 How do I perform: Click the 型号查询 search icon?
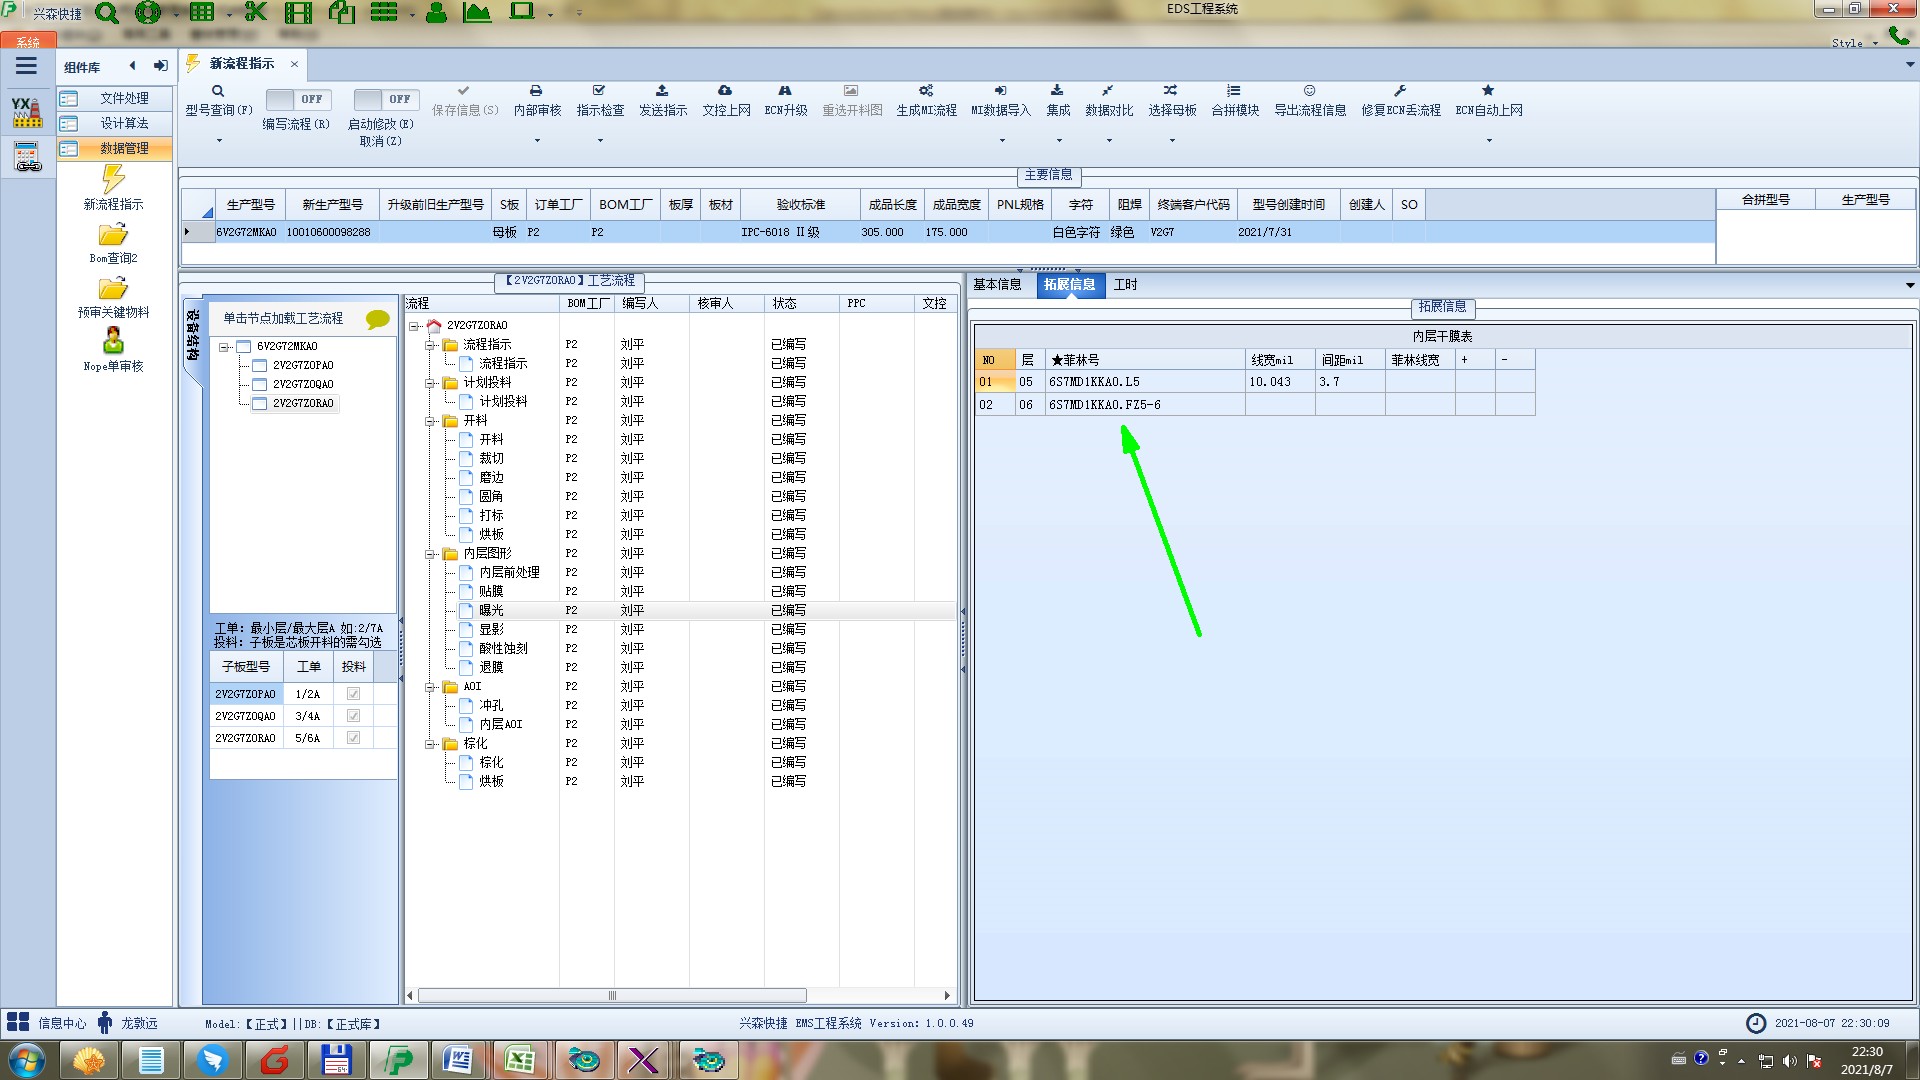[218, 91]
